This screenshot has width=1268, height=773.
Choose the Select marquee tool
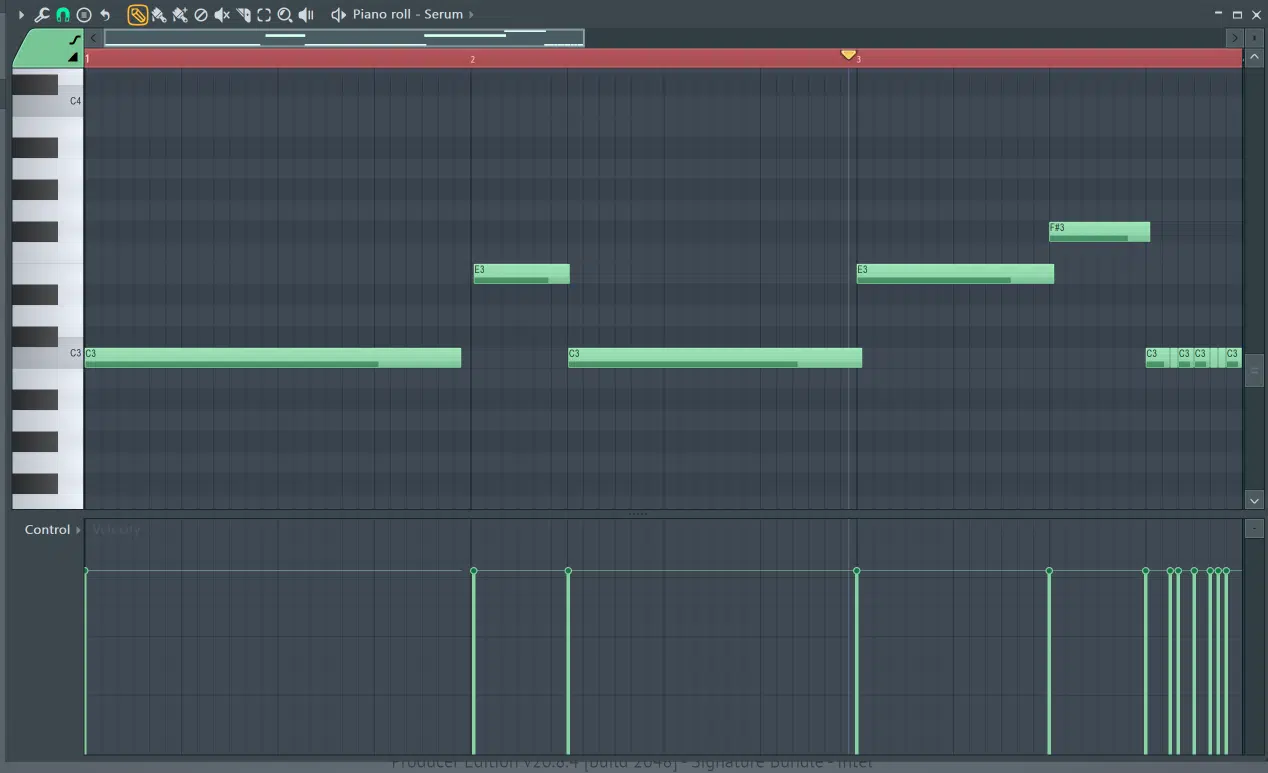point(264,15)
